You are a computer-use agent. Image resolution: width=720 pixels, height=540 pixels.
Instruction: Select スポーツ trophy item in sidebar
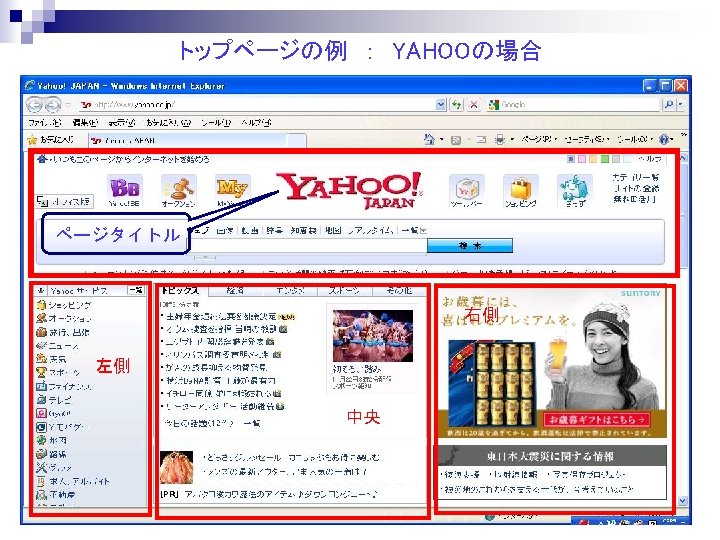[x=58, y=372]
